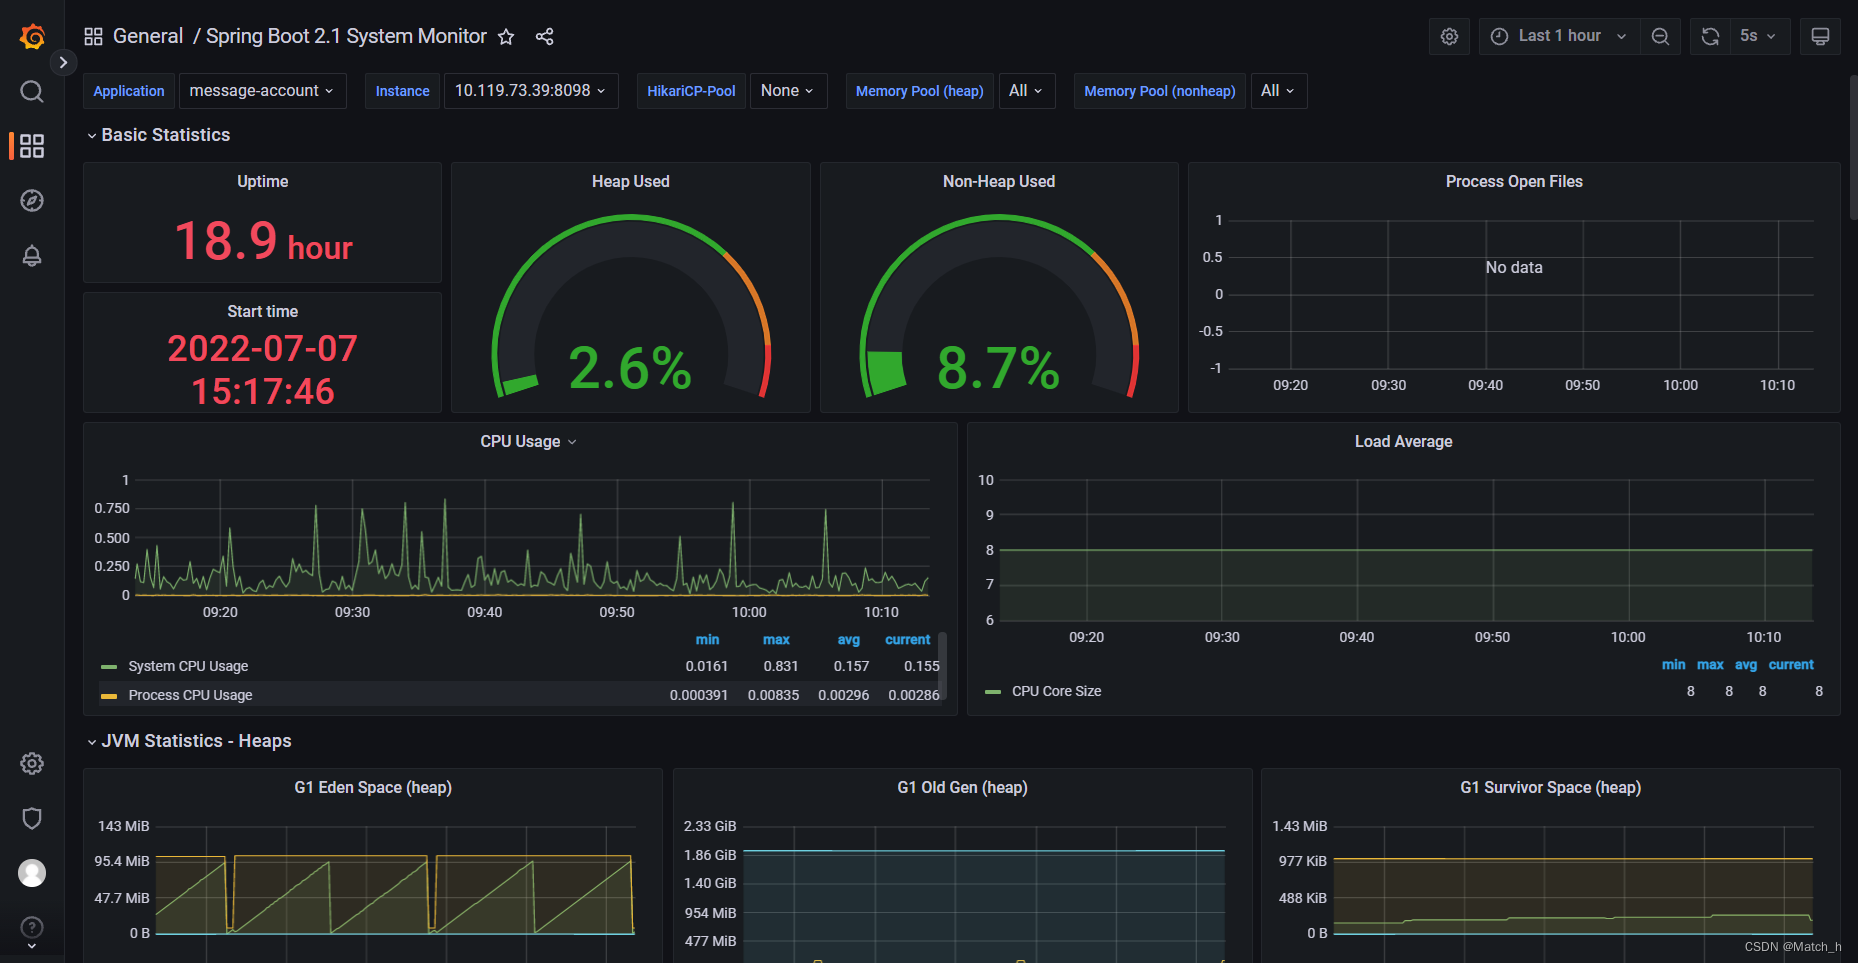Screen dimensions: 1858x963
Task: Click the Uptime panel title
Action: (x=262, y=182)
